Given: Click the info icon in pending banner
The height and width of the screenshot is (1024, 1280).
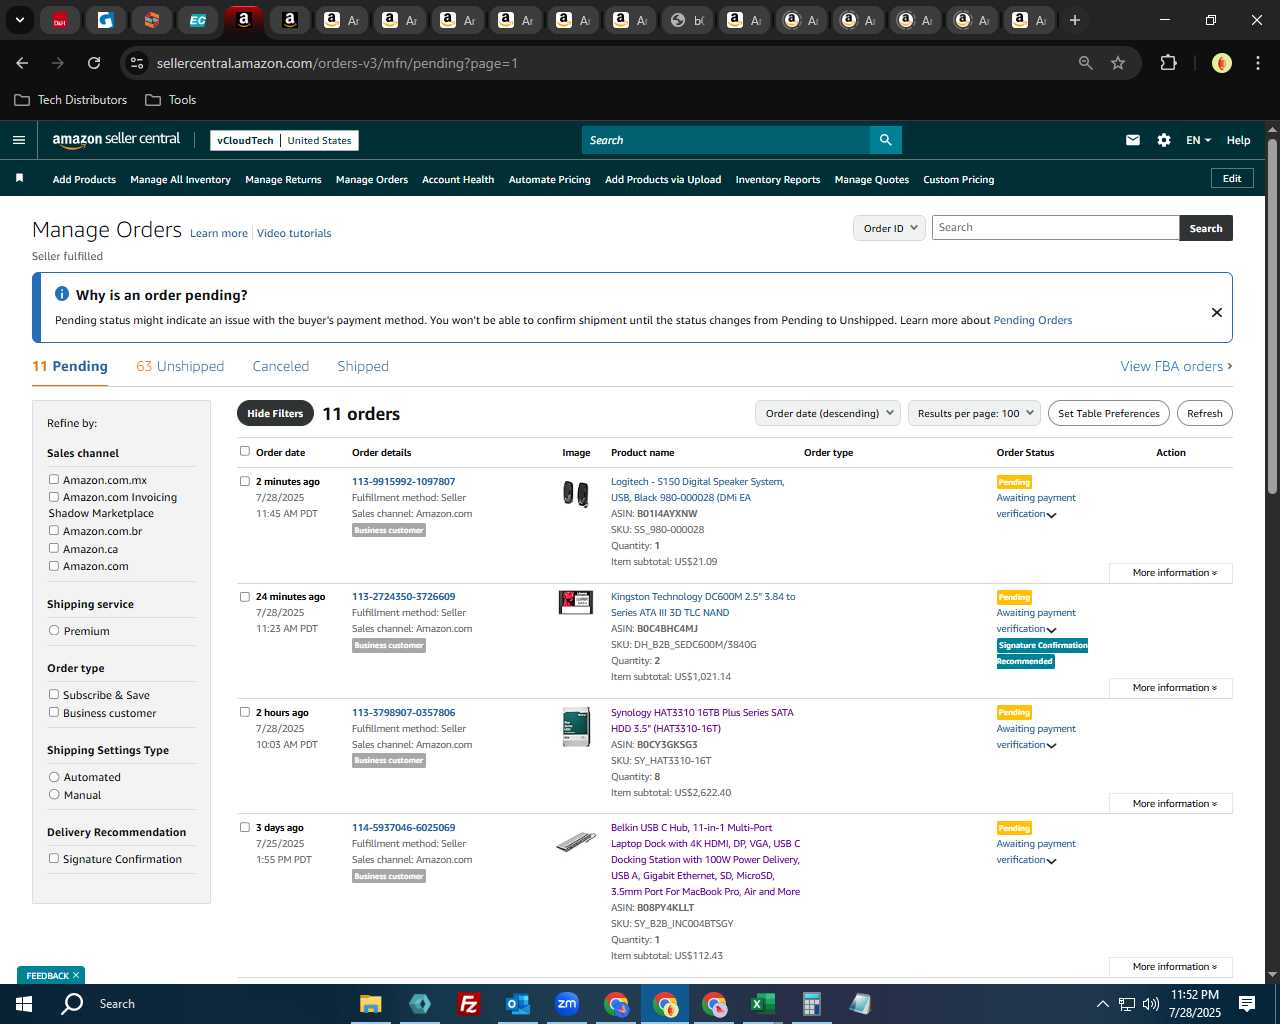Looking at the screenshot, I should [62, 294].
